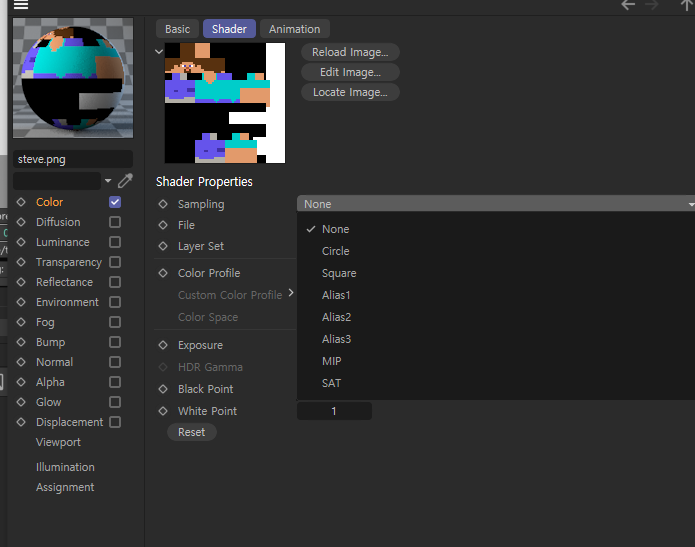Viewport: 695px width, 547px height.
Task: Enable the Environment channel checkbox
Action: pyautogui.click(x=115, y=302)
